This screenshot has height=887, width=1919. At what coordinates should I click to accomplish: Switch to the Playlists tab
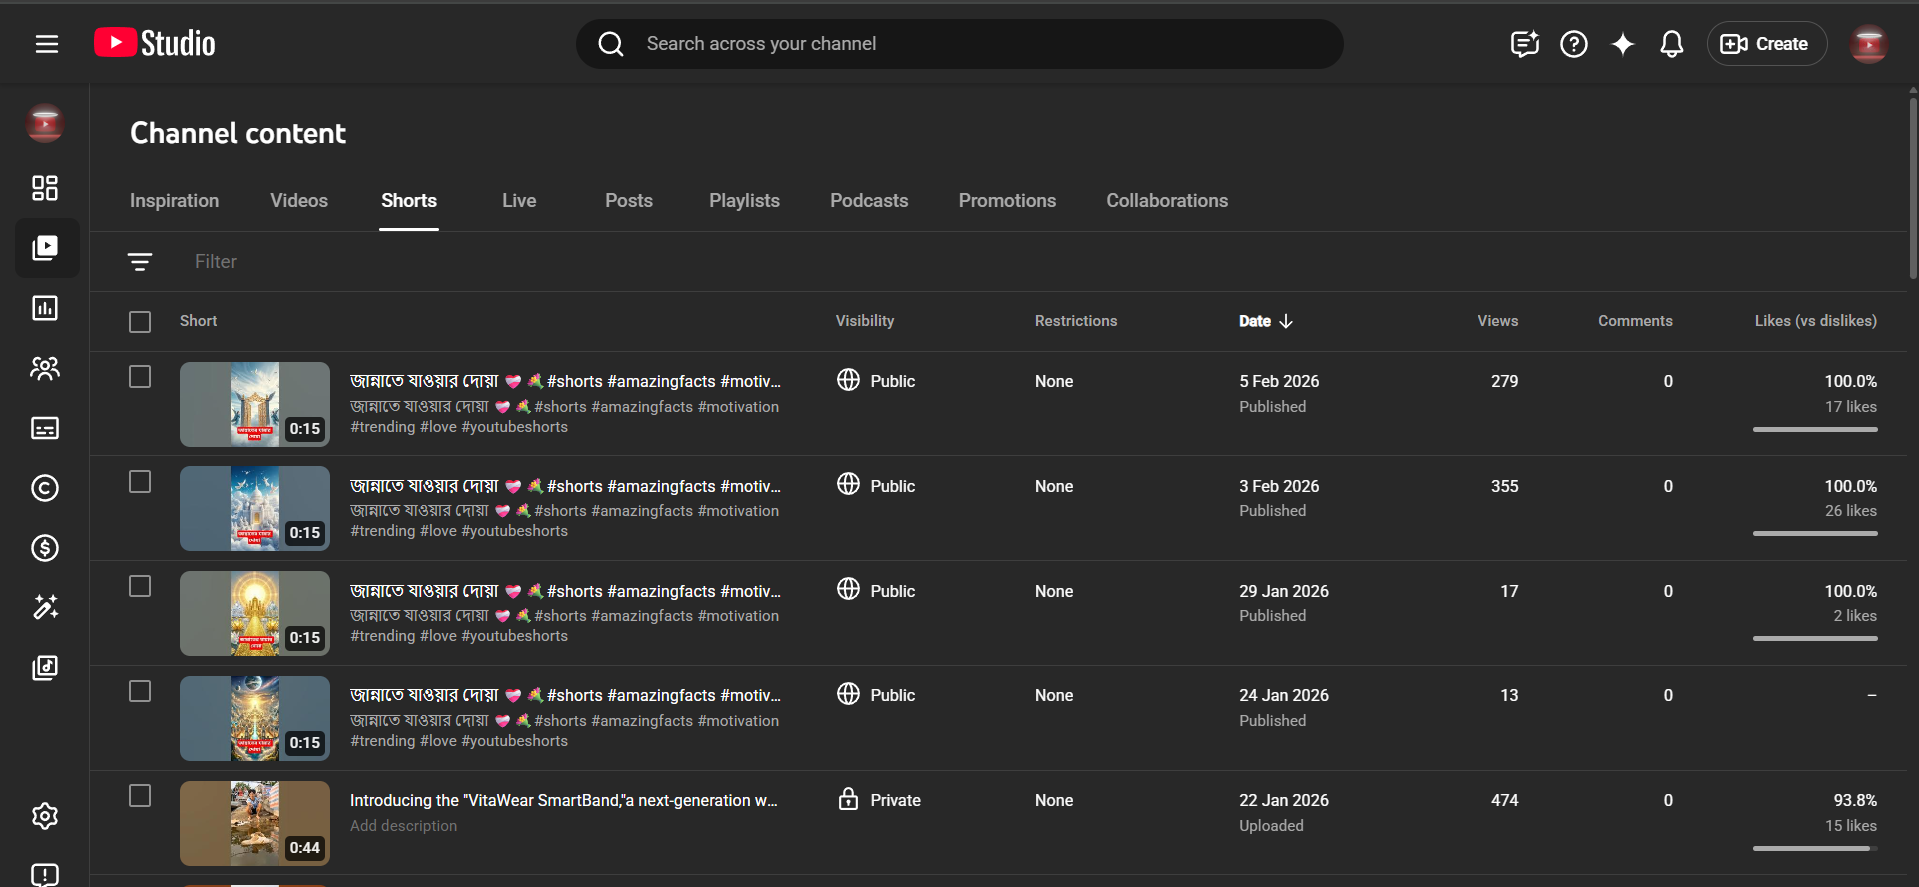[x=744, y=201]
